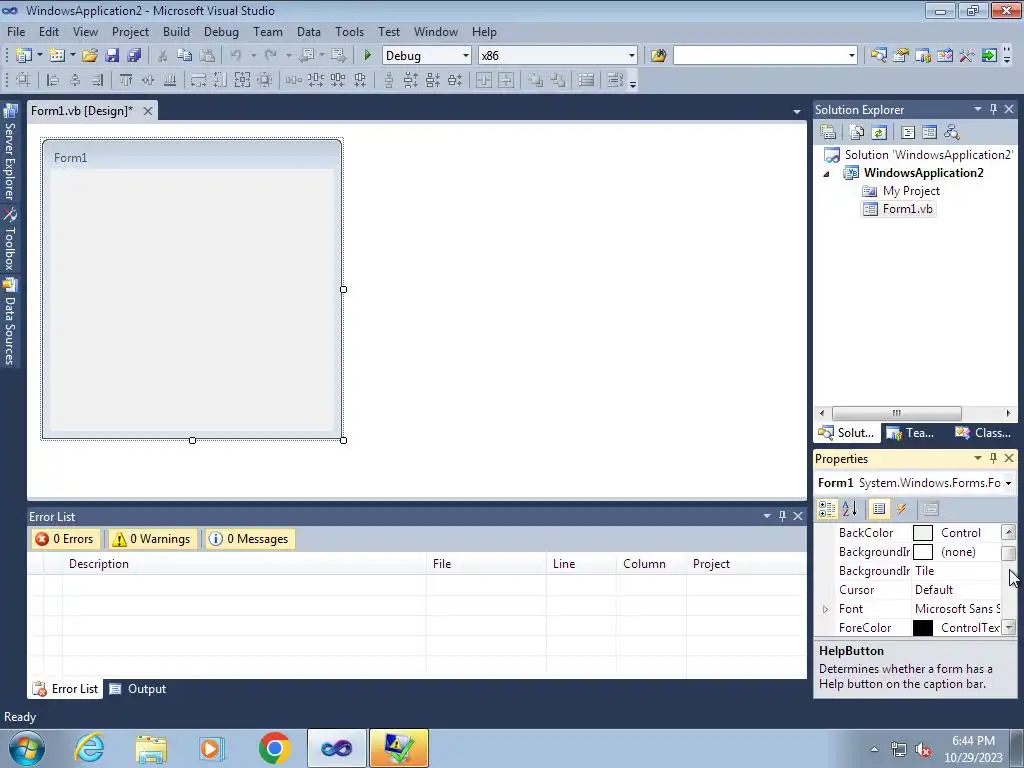Open the x86 platform dropdown
The image size is (1024, 768).
point(632,56)
